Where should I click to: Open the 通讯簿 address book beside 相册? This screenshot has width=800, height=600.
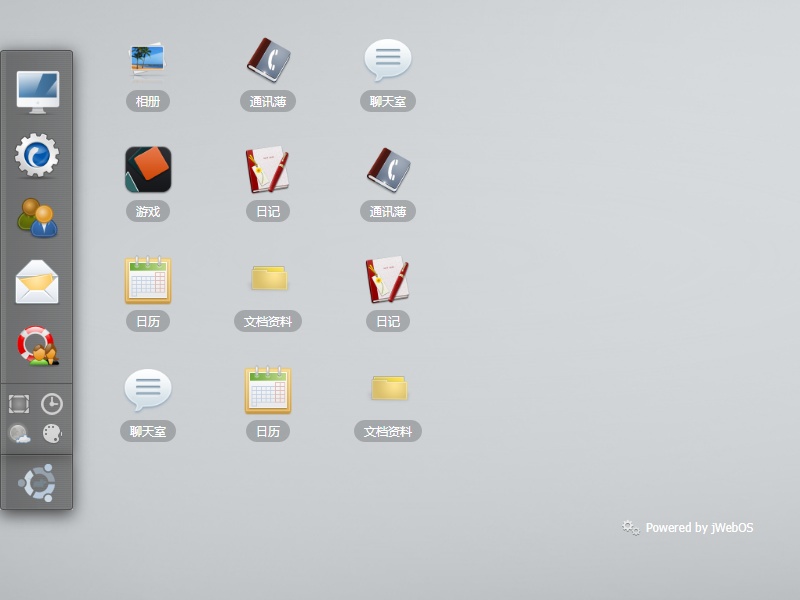click(268, 61)
